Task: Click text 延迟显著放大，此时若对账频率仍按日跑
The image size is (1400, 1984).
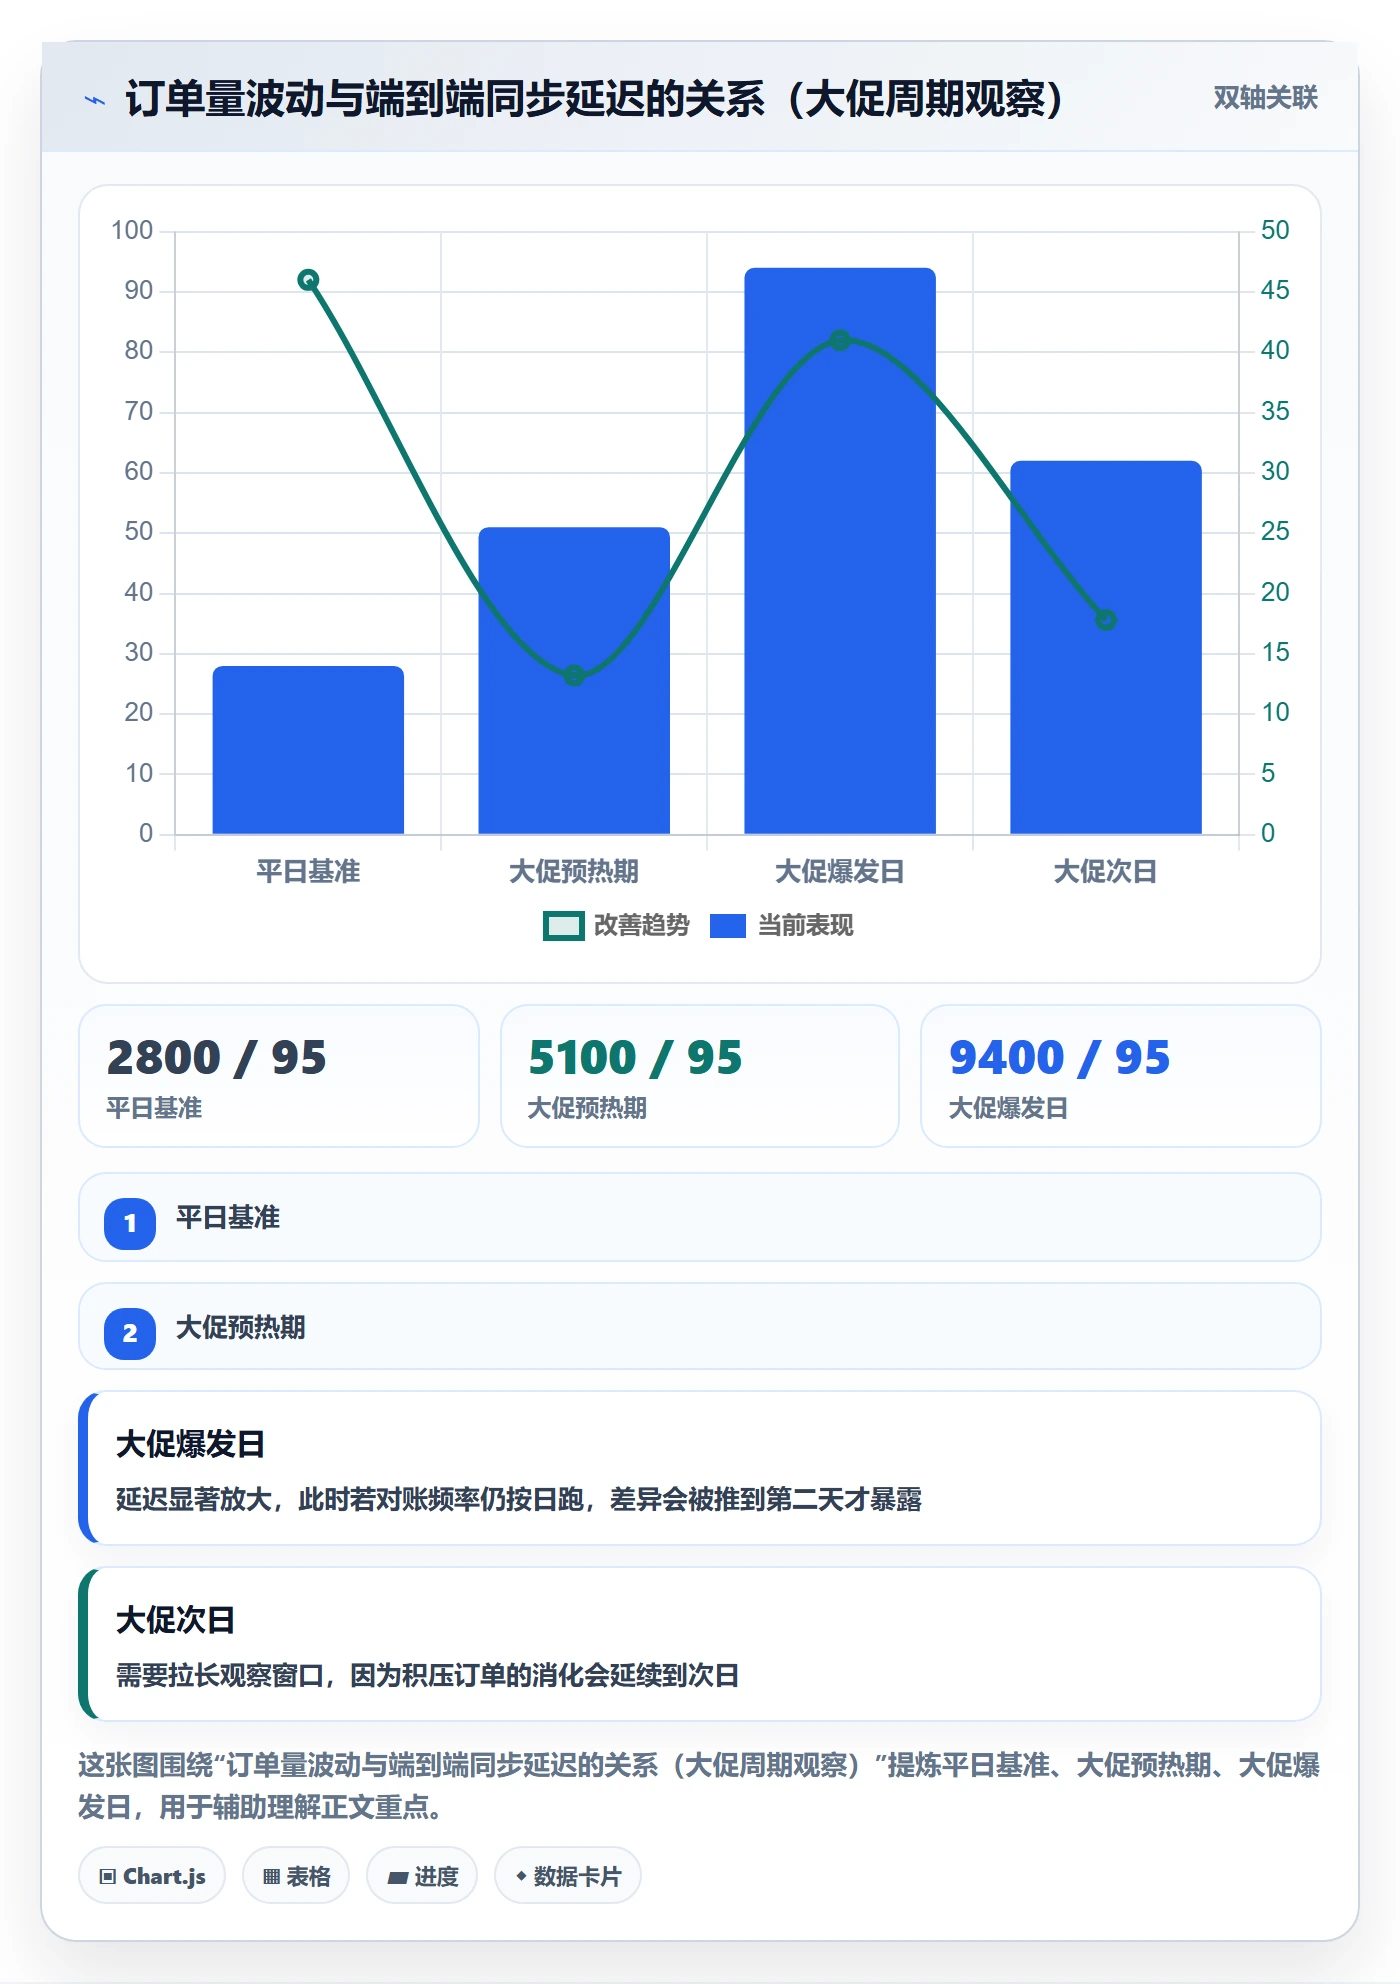Action: [x=350, y=1499]
